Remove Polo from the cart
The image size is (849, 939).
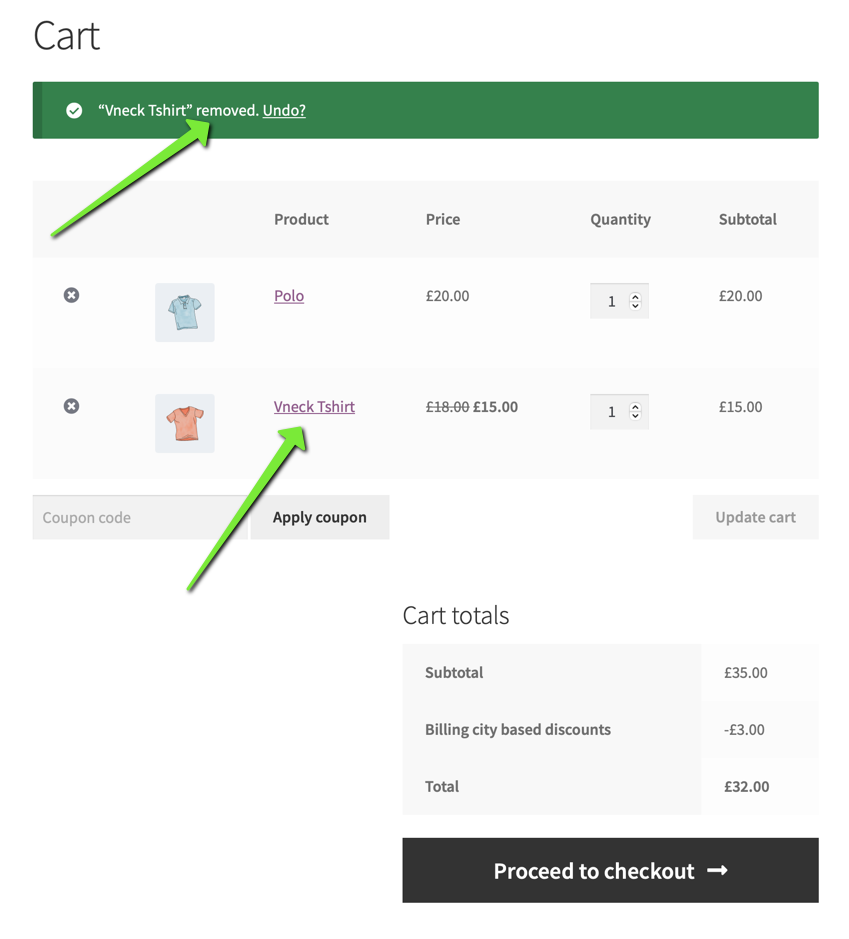71,295
